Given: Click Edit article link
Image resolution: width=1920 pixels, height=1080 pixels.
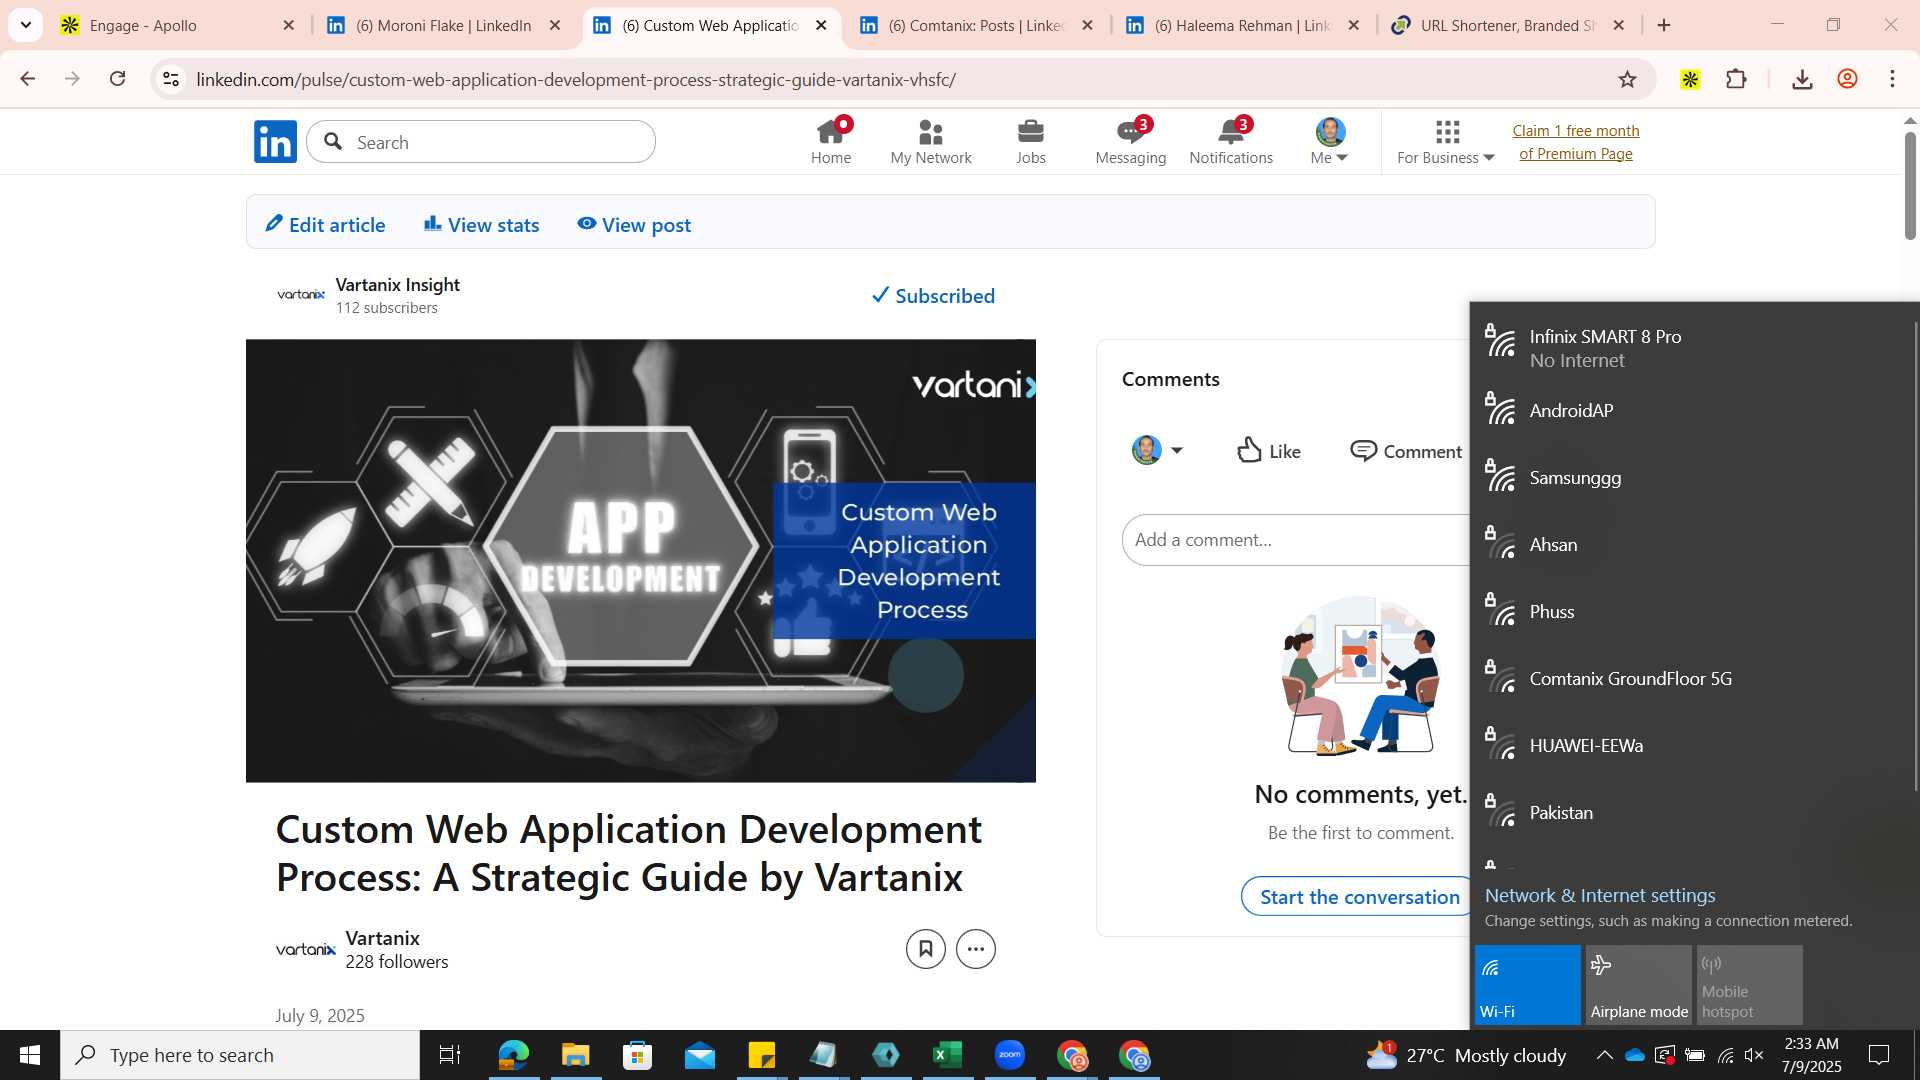Looking at the screenshot, I should [x=325, y=225].
